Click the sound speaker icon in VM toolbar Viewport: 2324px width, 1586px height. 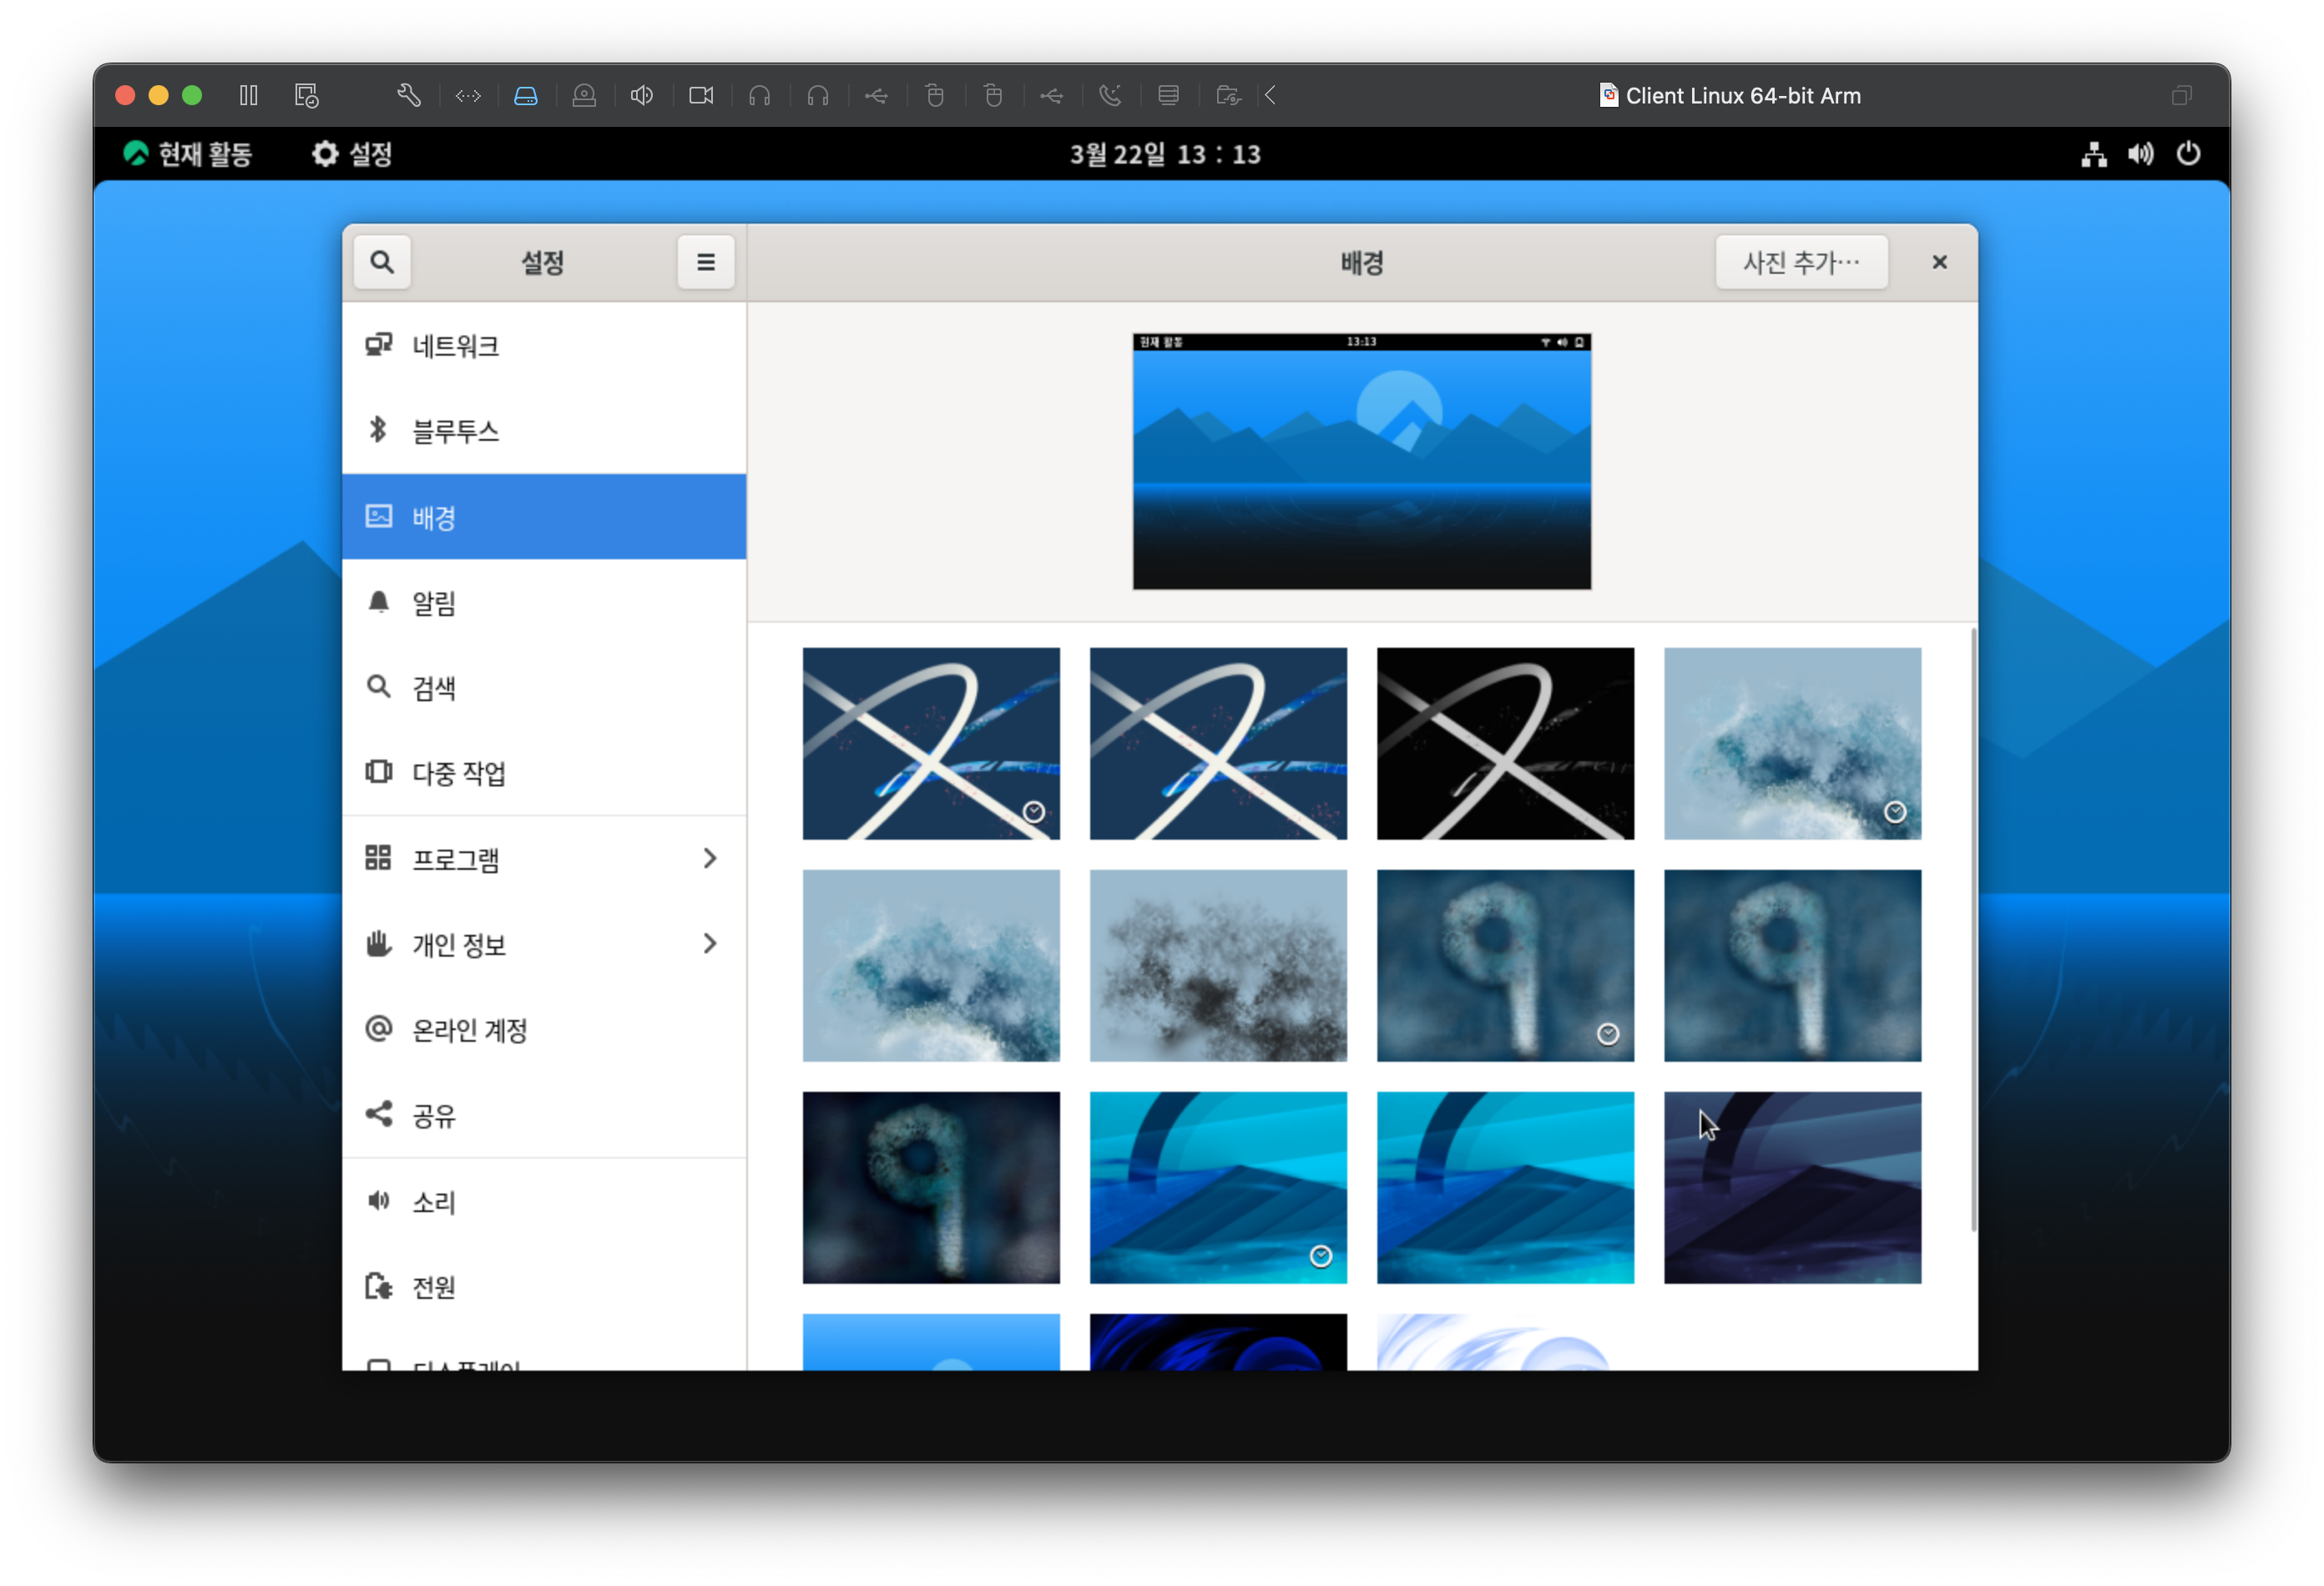642,96
